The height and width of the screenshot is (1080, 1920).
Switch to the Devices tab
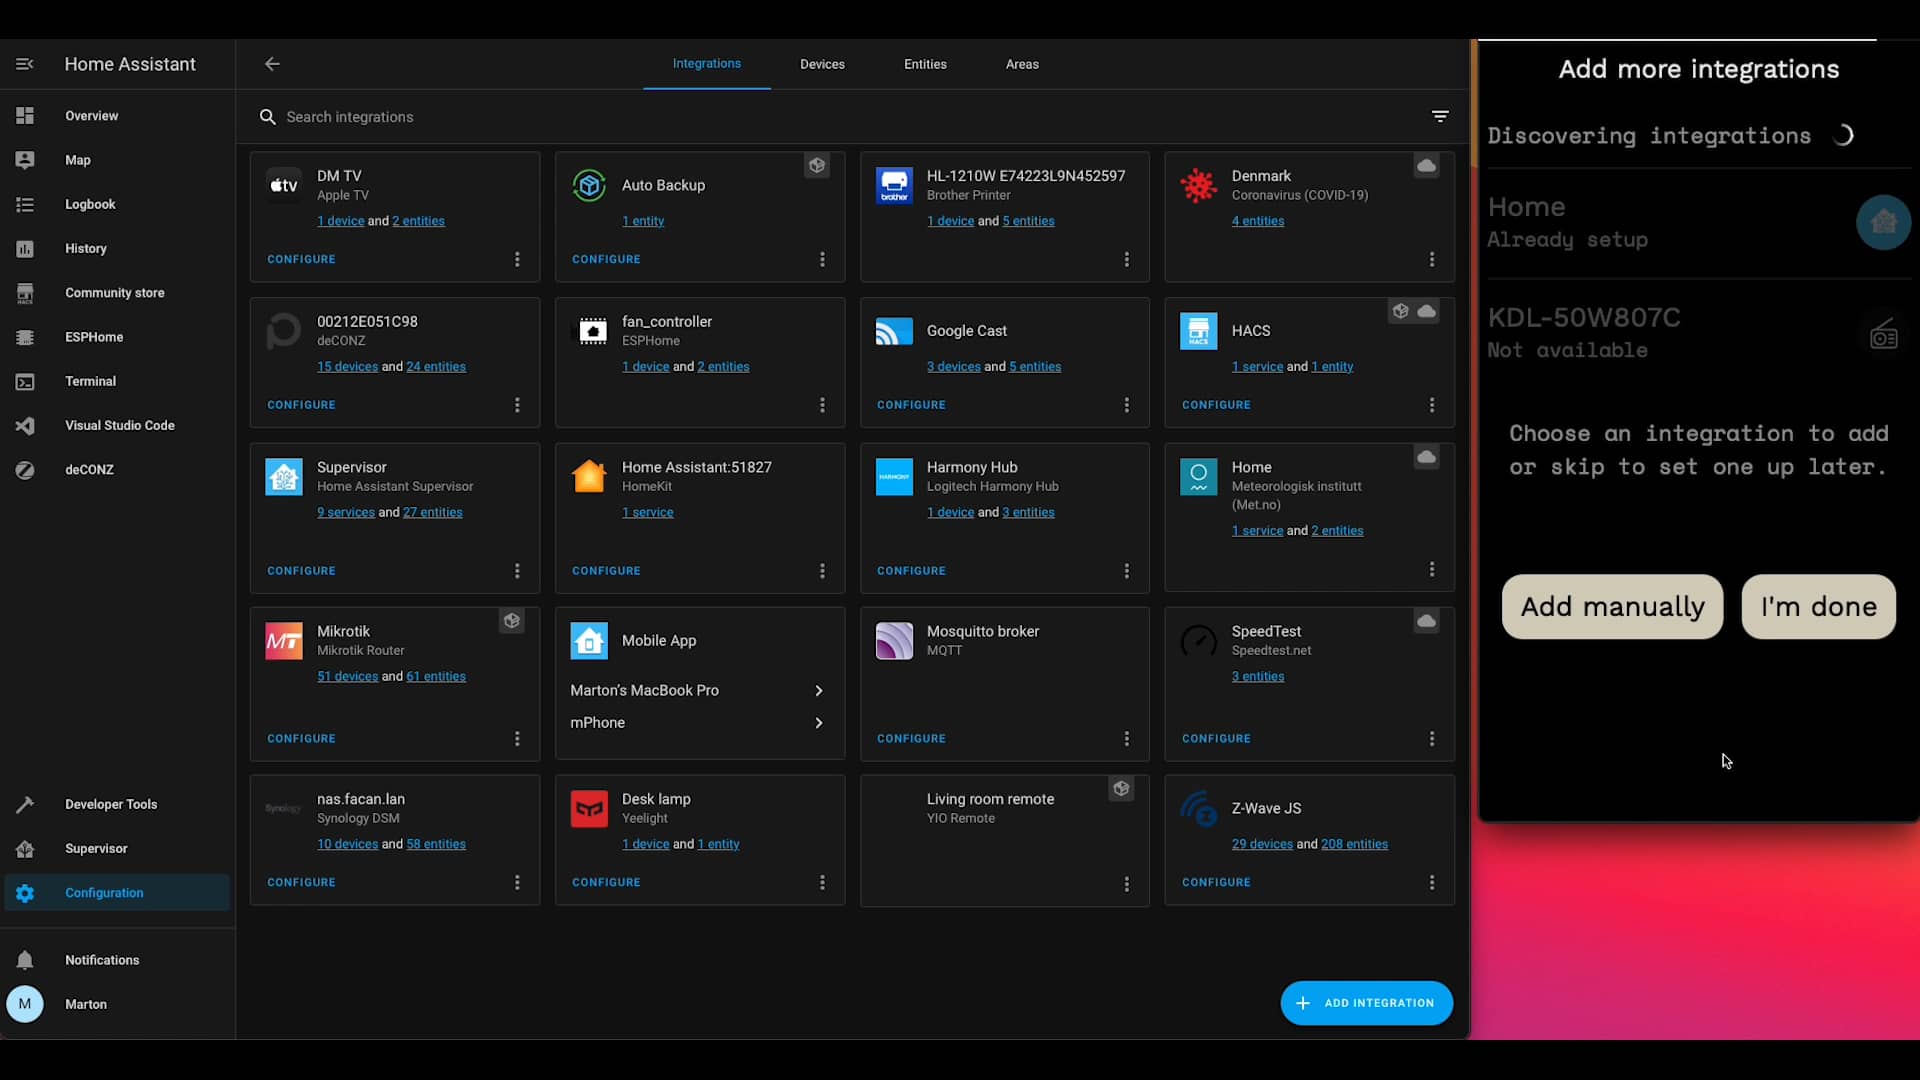point(822,64)
